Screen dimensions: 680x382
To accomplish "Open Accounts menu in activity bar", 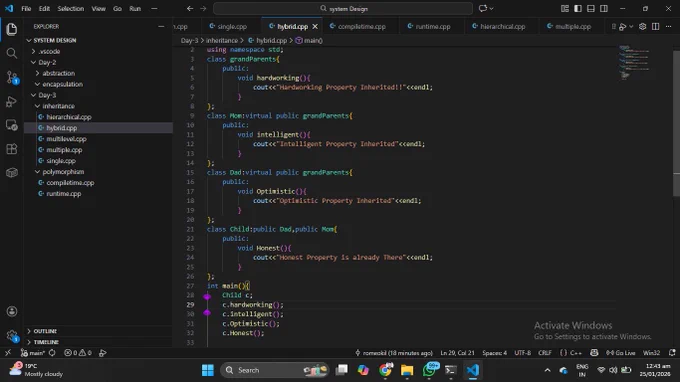I will (x=12, y=311).
